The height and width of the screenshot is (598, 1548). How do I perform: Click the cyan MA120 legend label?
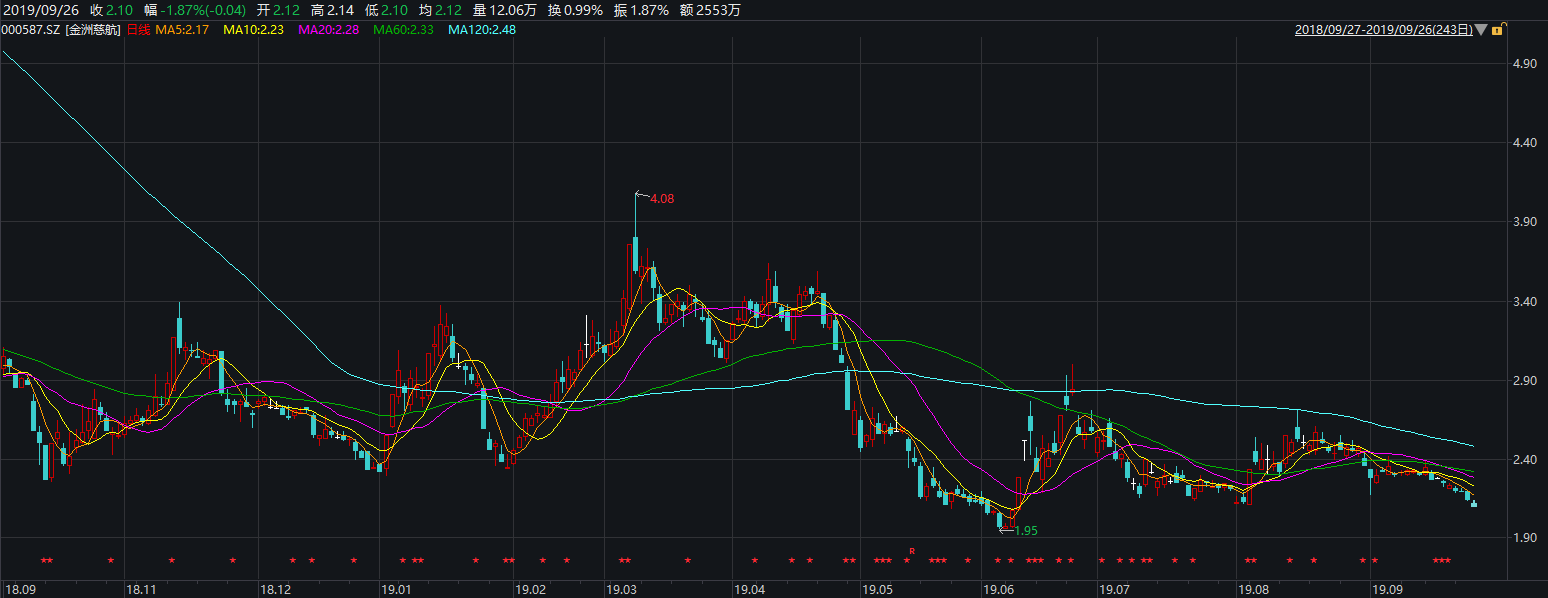[482, 30]
